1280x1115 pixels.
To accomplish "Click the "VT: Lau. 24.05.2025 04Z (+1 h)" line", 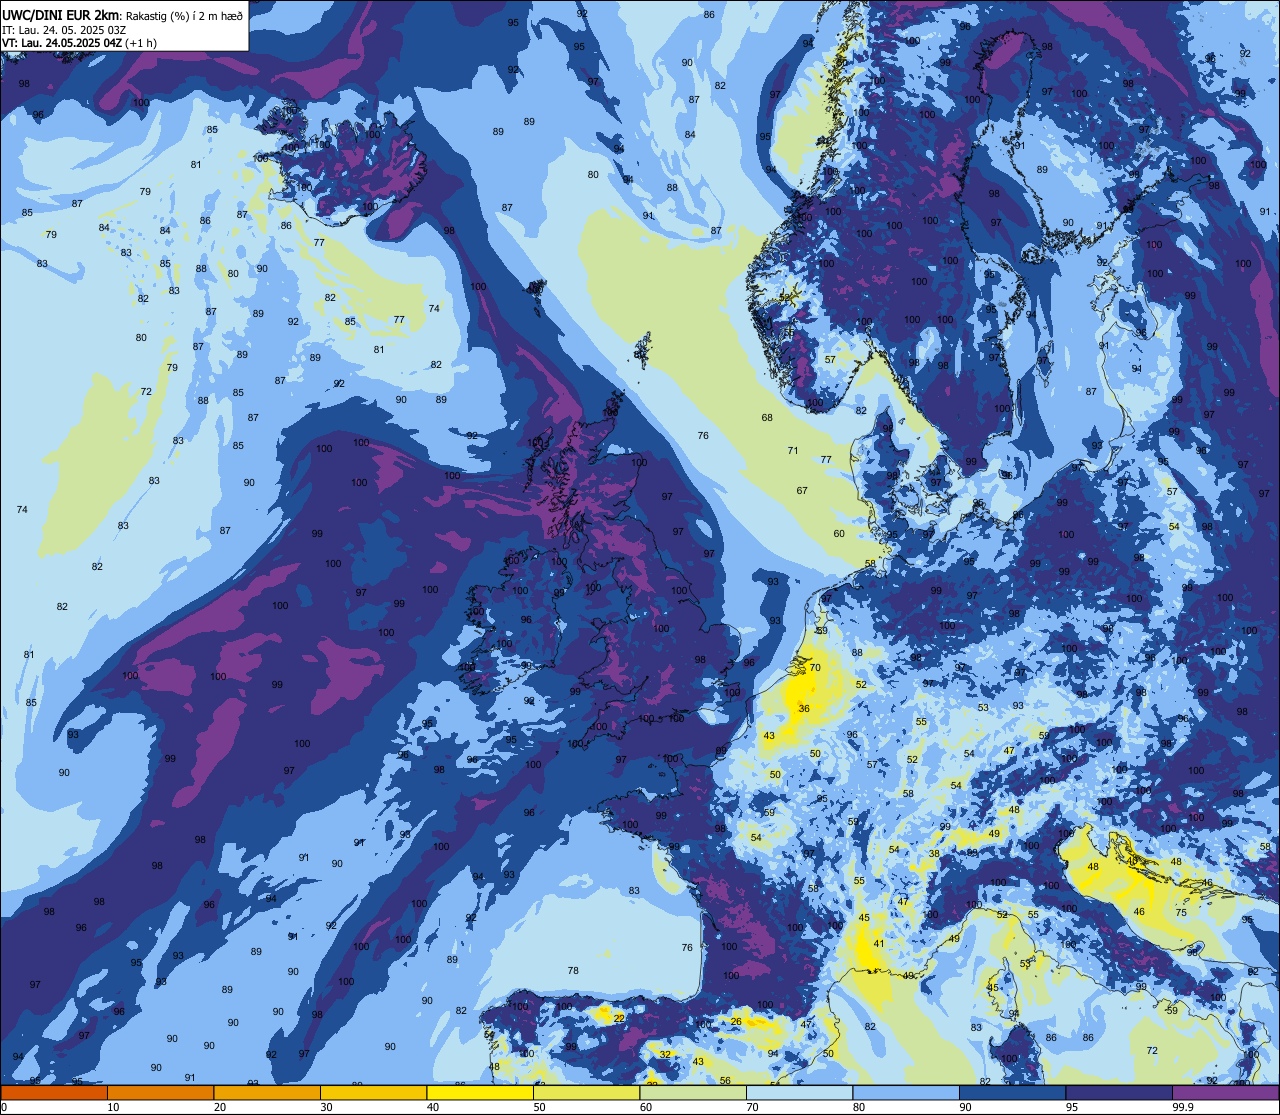I will tap(79, 43).
